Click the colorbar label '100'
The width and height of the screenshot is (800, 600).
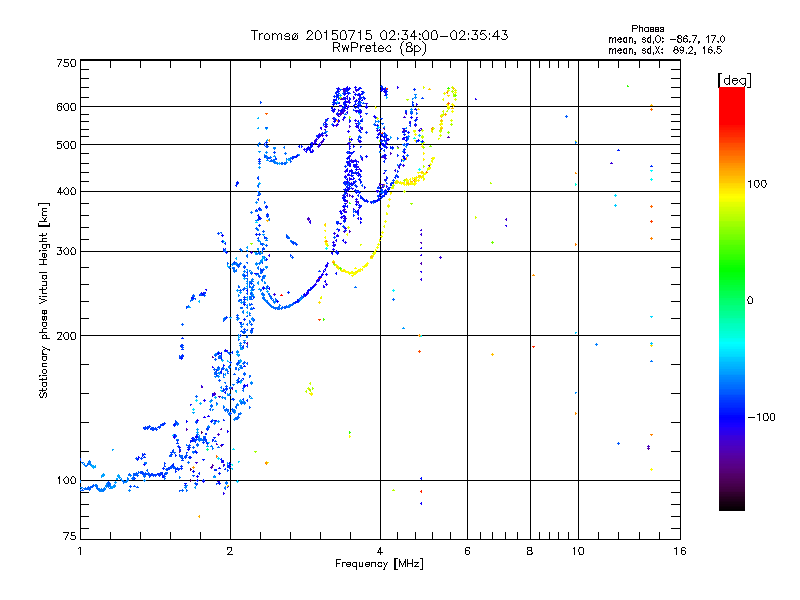[757, 184]
